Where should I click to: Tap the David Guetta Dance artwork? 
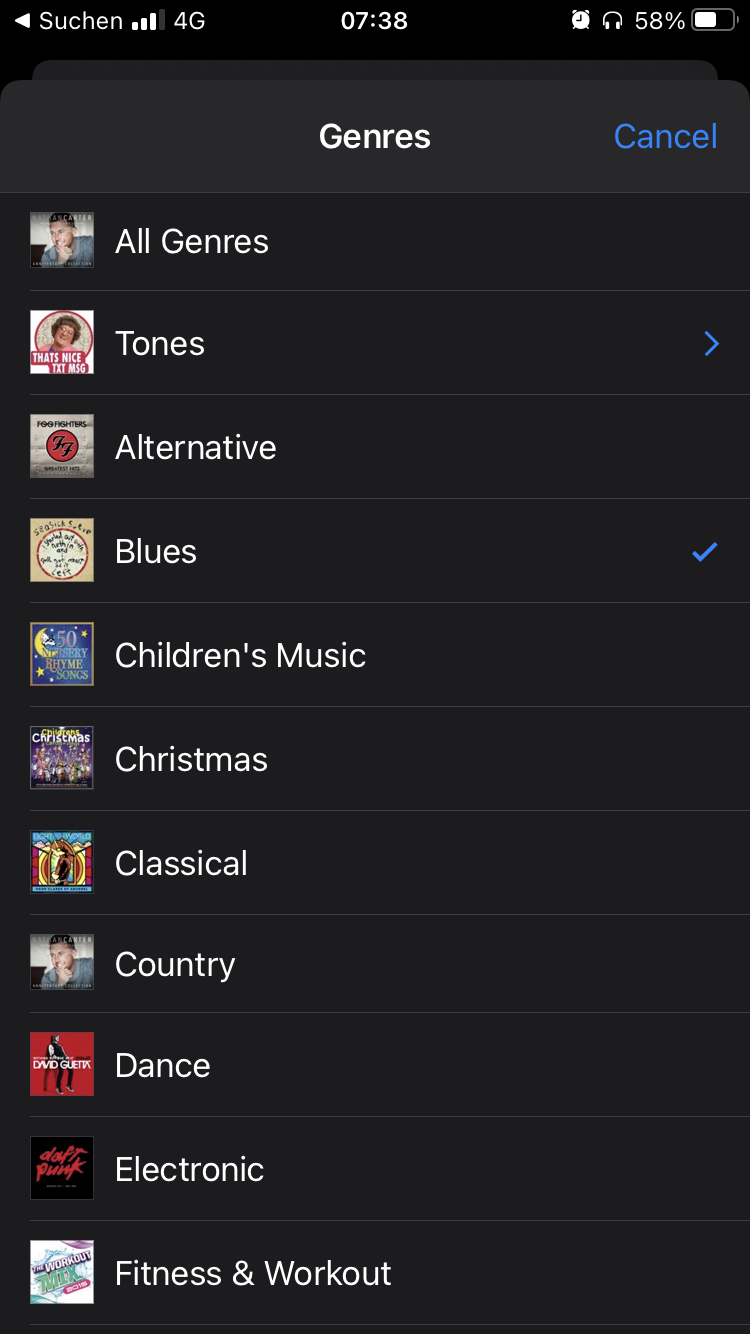pyautogui.click(x=62, y=1065)
